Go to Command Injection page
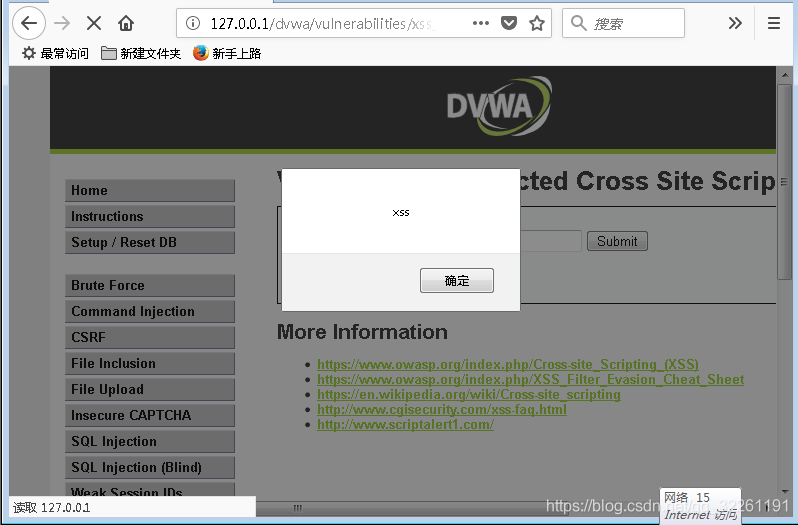The width and height of the screenshot is (798, 525). tap(150, 311)
